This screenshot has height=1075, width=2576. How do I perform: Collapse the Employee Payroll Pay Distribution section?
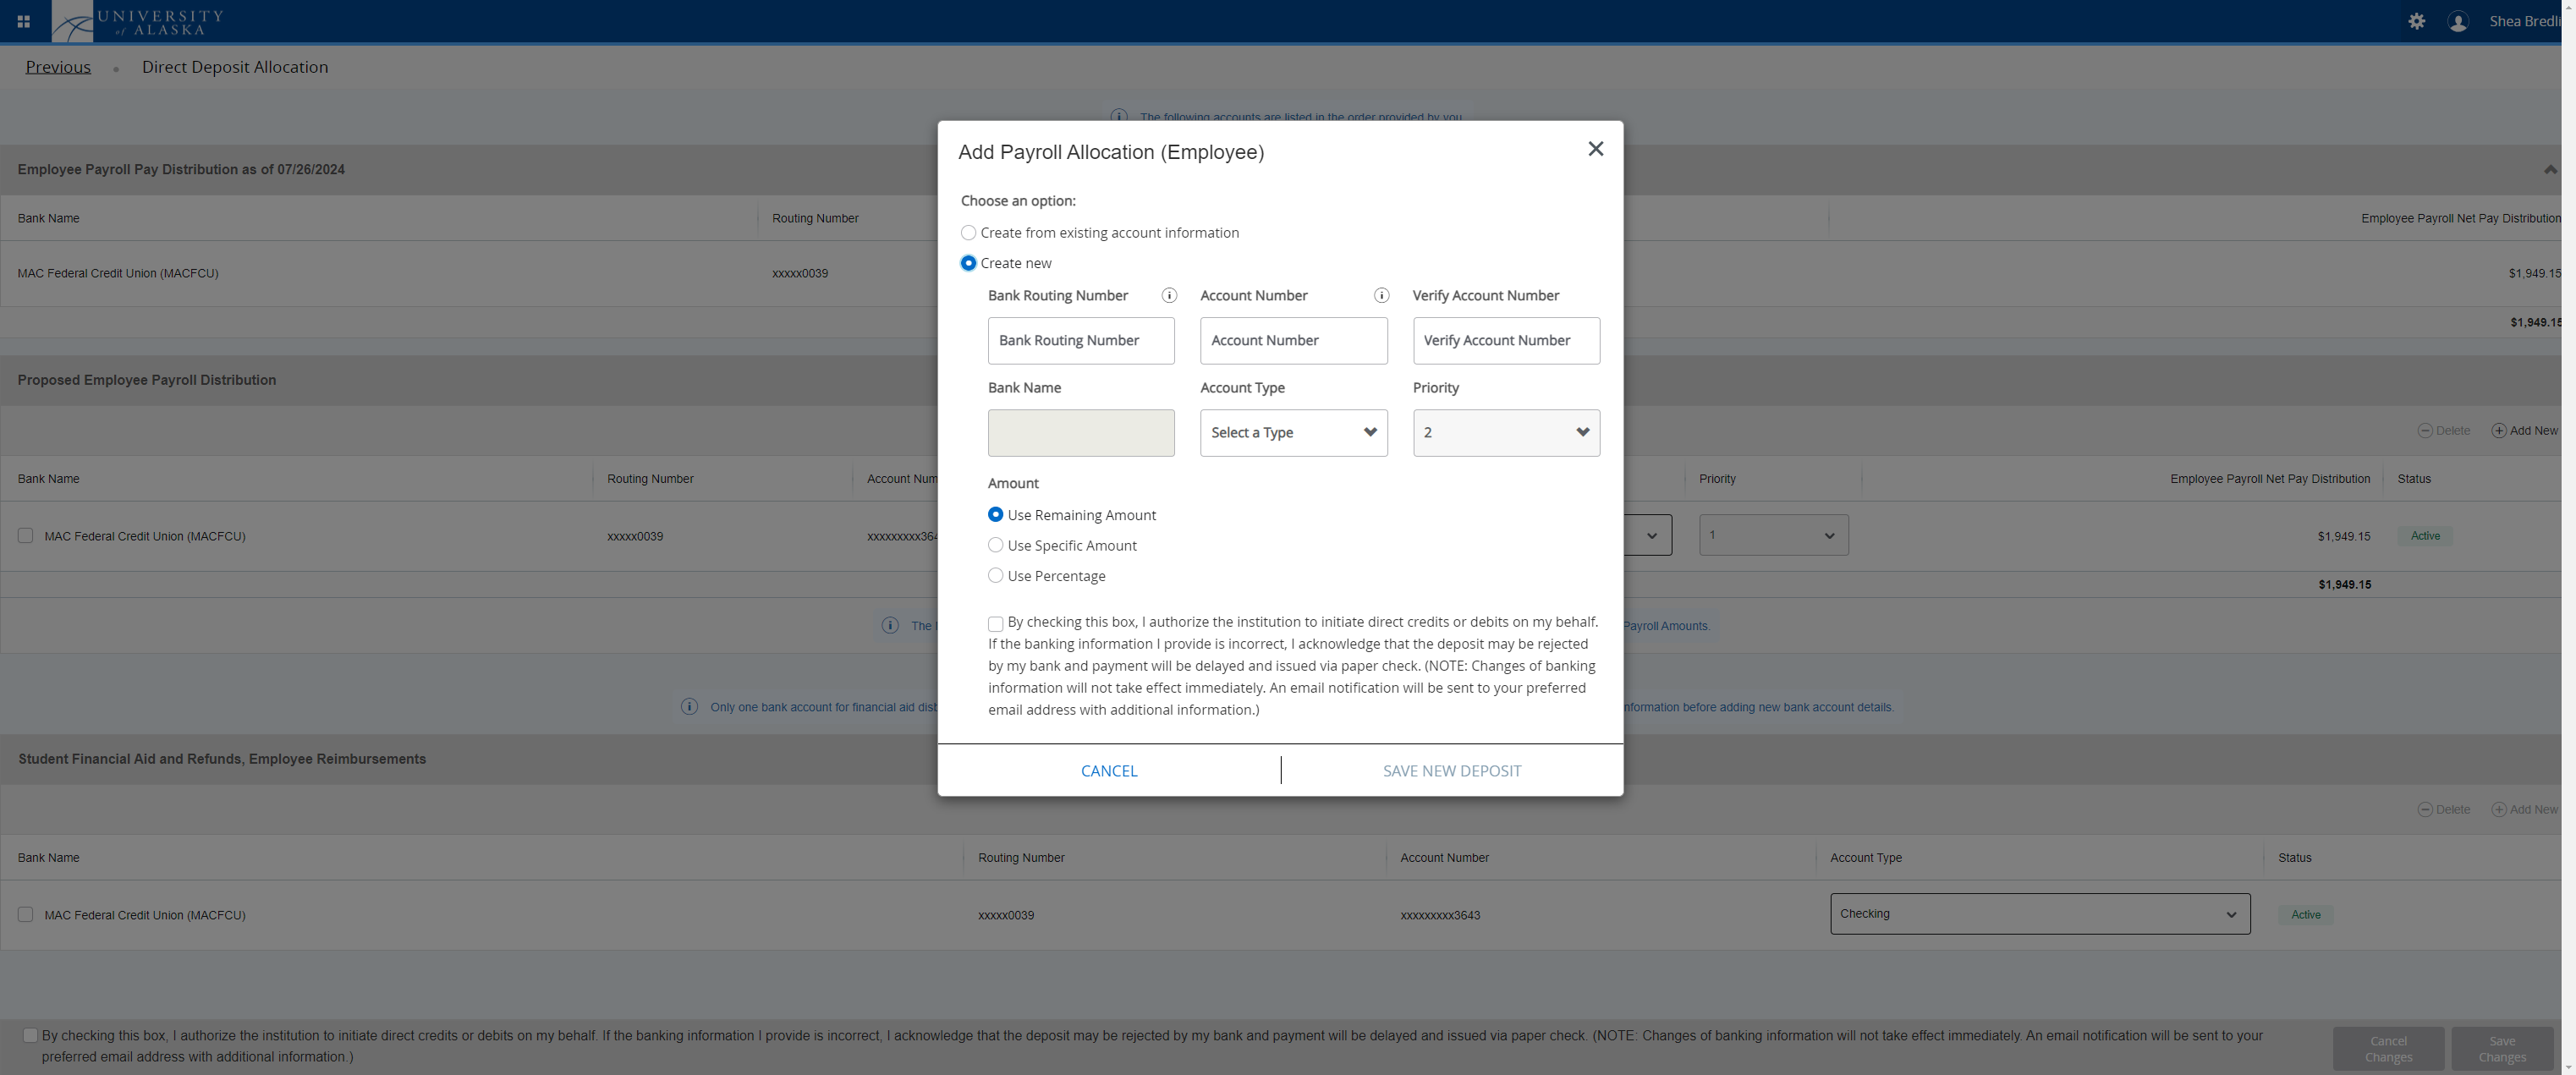click(x=2550, y=169)
